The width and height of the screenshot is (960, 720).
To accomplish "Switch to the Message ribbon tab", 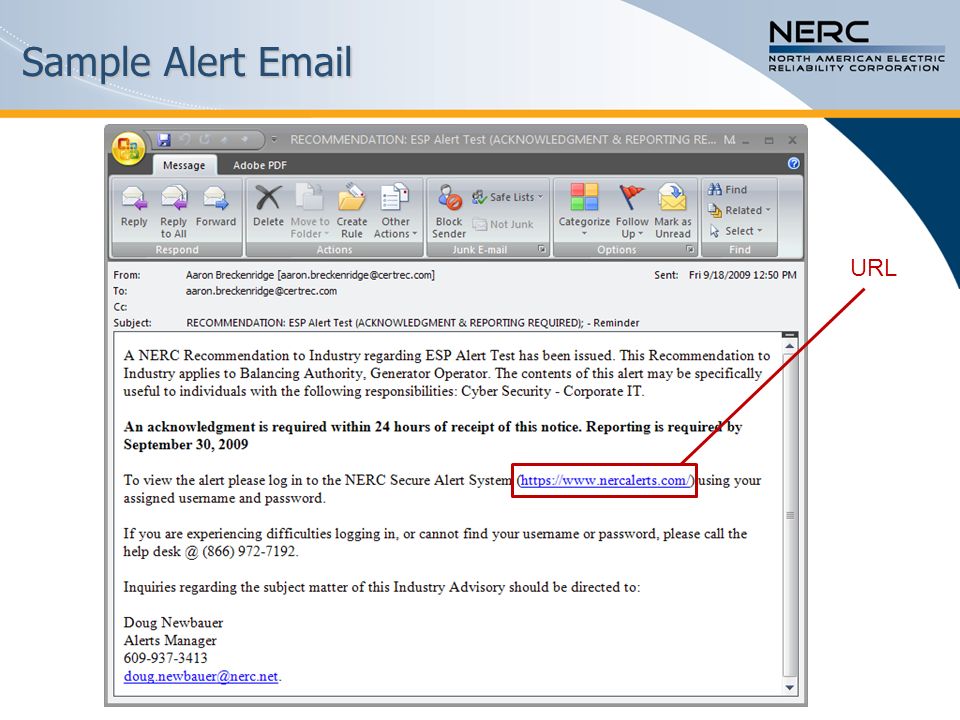I will 184,165.
